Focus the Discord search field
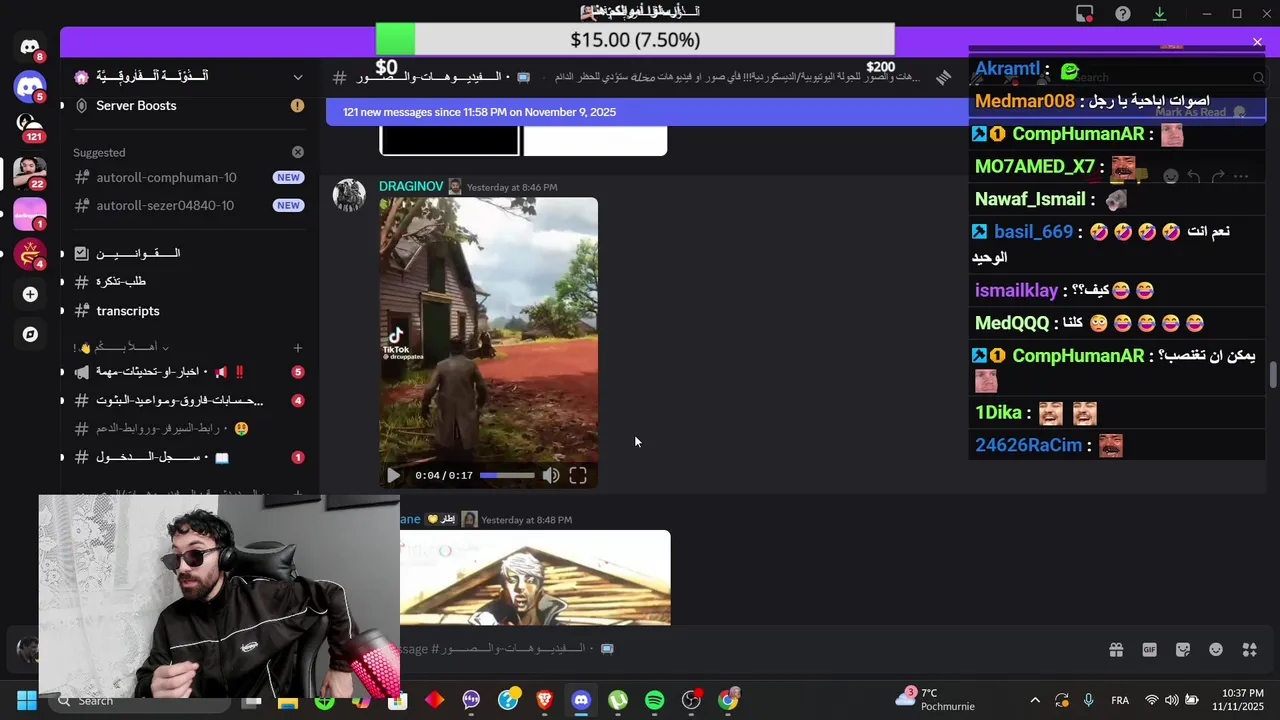 tap(1165, 77)
